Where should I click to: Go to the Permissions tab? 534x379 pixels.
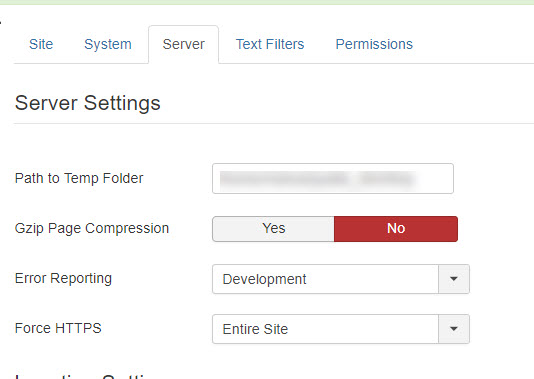pos(374,44)
